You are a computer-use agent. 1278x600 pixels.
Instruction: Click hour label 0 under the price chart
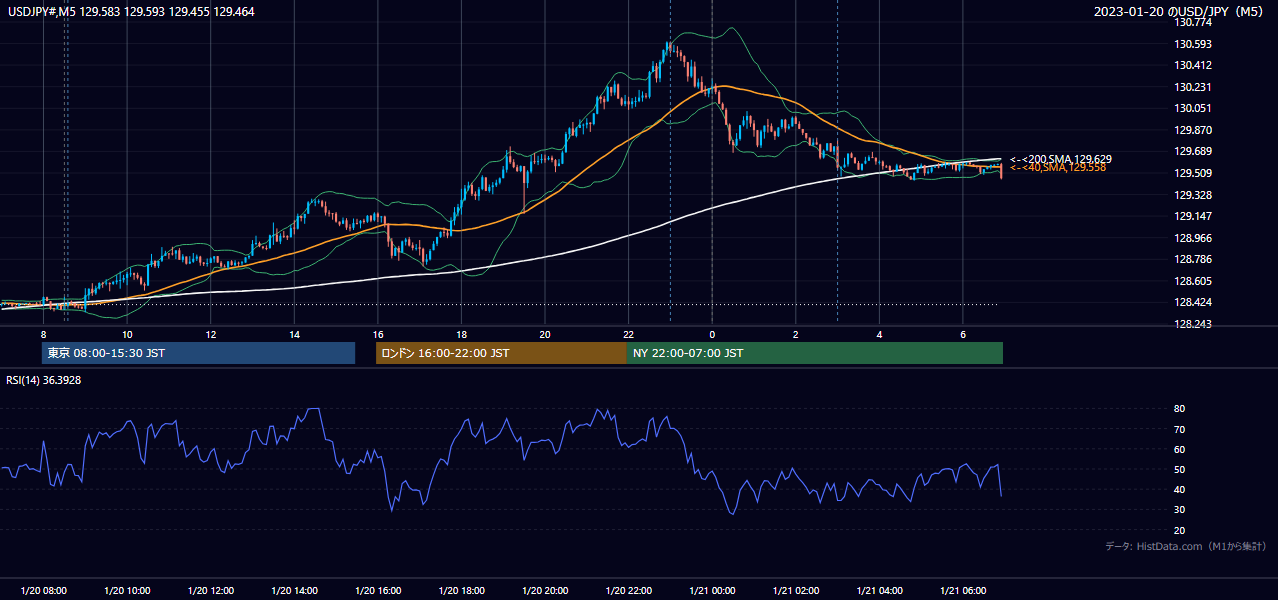coord(712,334)
